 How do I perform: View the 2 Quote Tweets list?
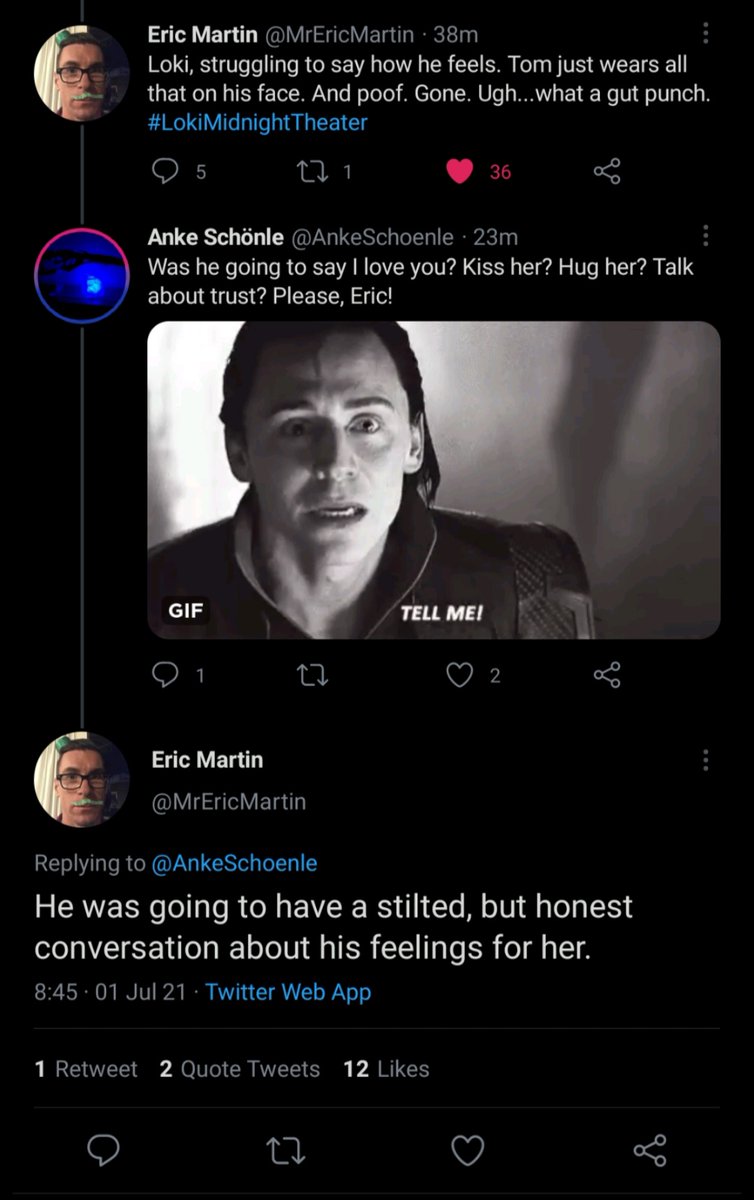pos(240,1069)
